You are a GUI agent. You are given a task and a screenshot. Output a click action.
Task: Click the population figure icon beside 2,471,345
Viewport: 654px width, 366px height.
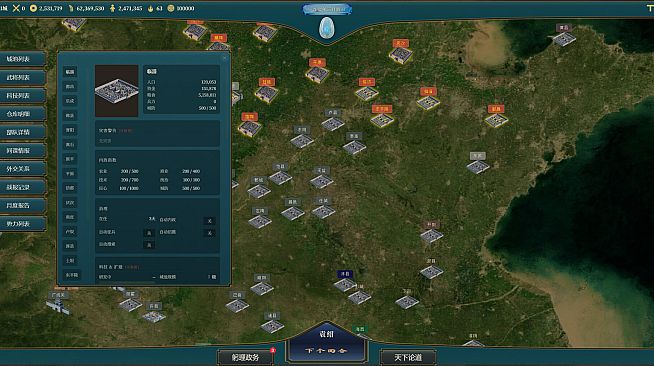tap(112, 8)
